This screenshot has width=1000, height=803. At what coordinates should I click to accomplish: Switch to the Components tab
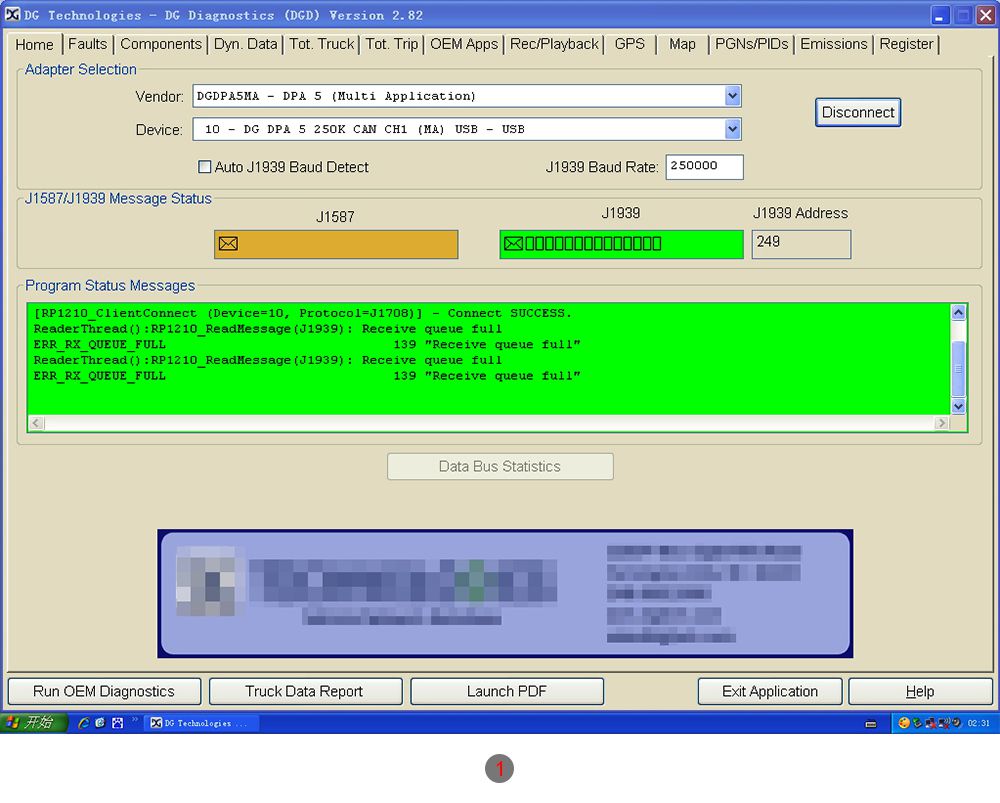coord(161,44)
